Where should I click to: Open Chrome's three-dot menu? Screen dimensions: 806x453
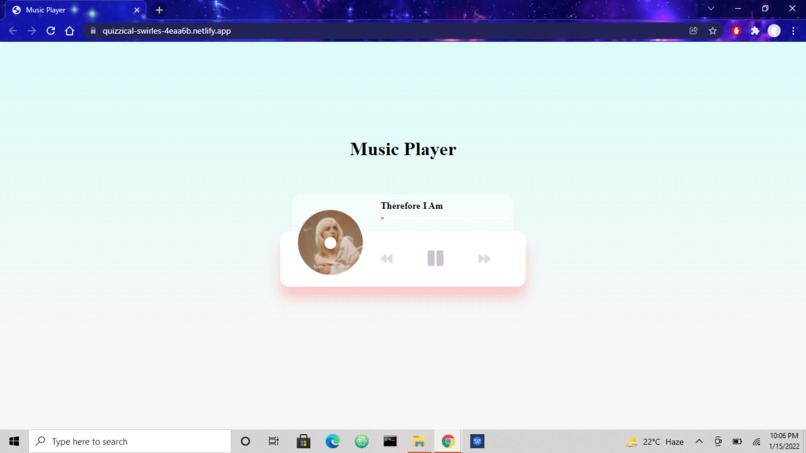(793, 31)
